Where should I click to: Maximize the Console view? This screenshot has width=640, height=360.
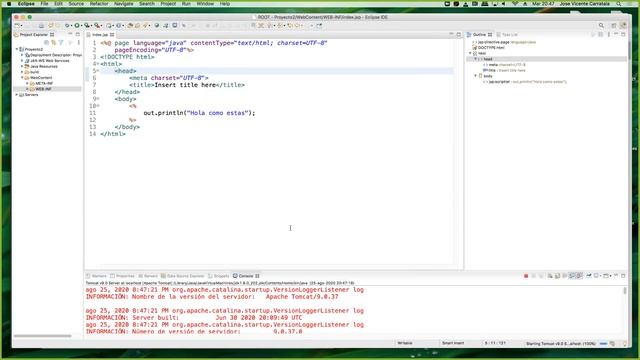(x=623, y=276)
